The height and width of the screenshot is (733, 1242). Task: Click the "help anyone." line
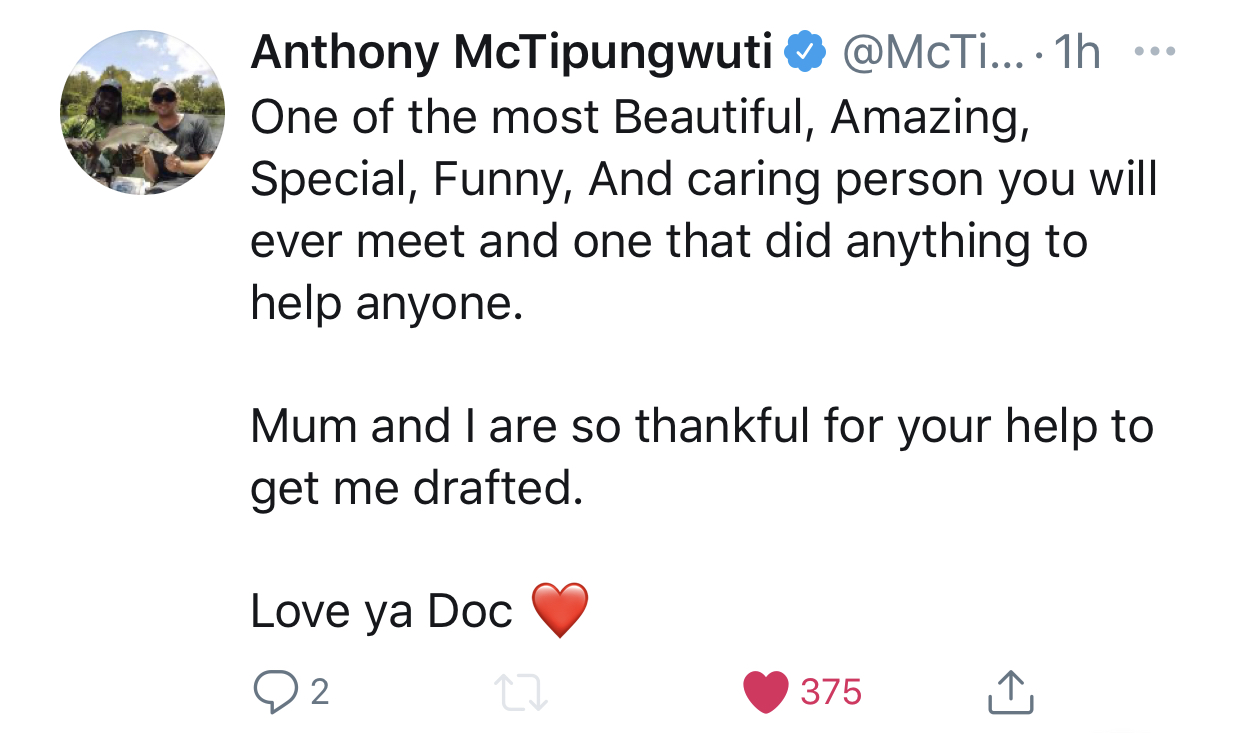pos(387,303)
